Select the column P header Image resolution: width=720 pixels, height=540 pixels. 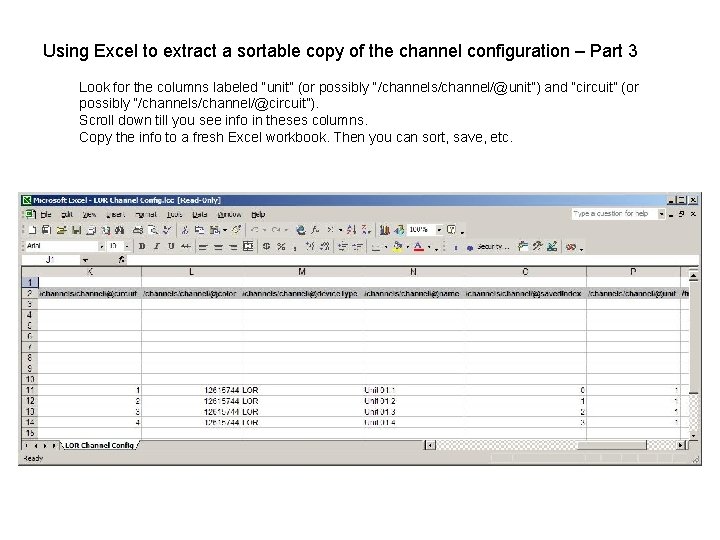pyautogui.click(x=633, y=272)
